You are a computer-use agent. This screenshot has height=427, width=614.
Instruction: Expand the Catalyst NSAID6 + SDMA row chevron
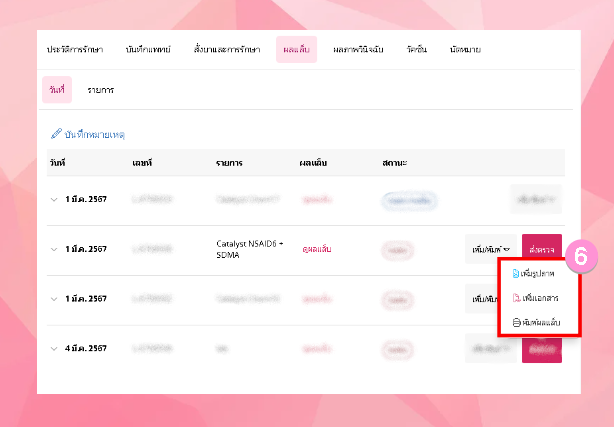point(54,249)
